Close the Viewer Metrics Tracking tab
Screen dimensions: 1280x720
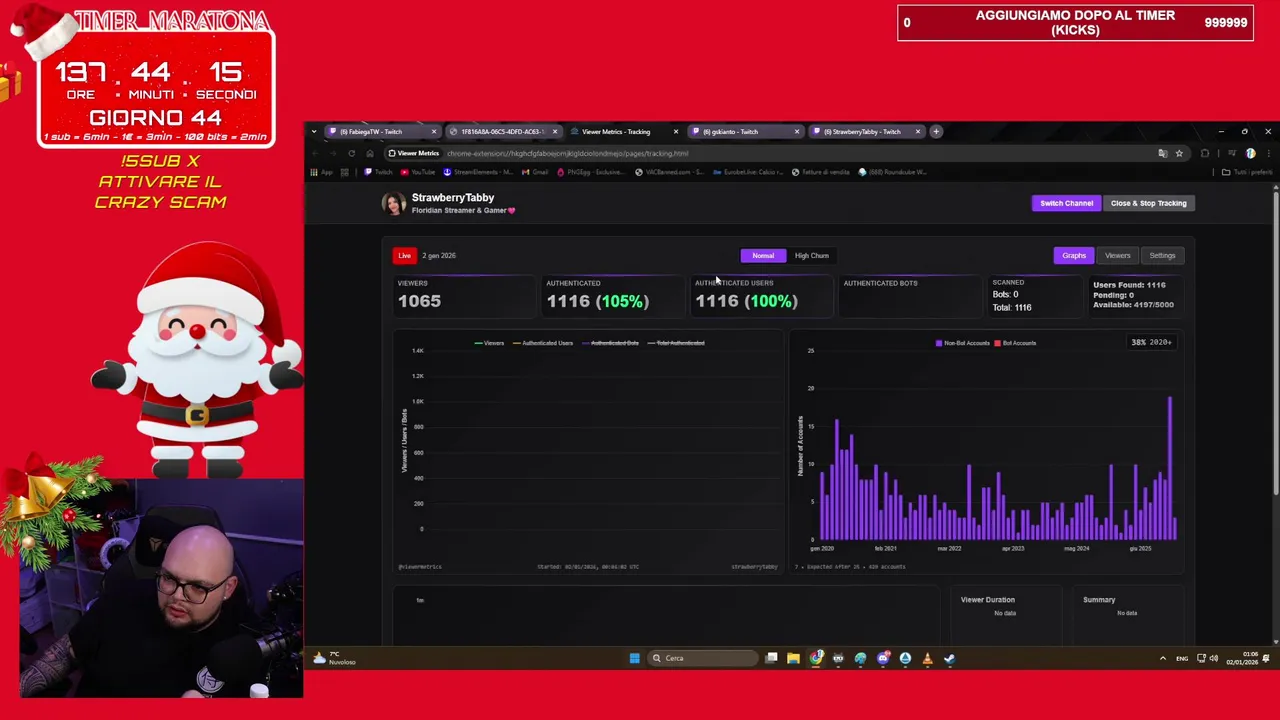pyautogui.click(x=675, y=132)
